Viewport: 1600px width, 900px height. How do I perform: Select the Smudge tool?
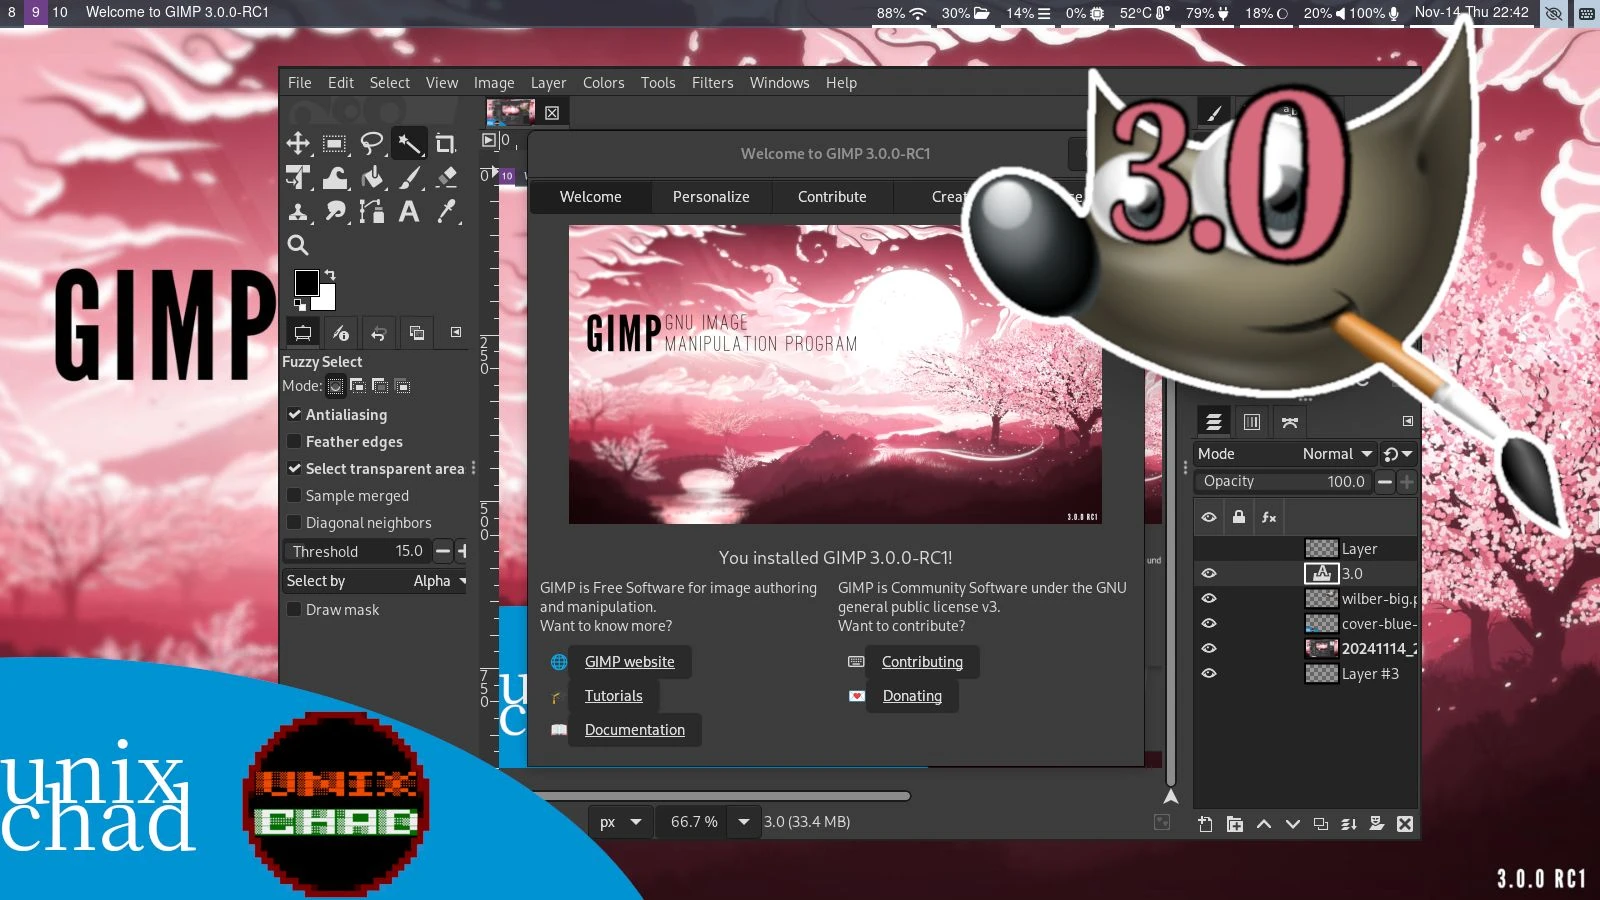(335, 211)
